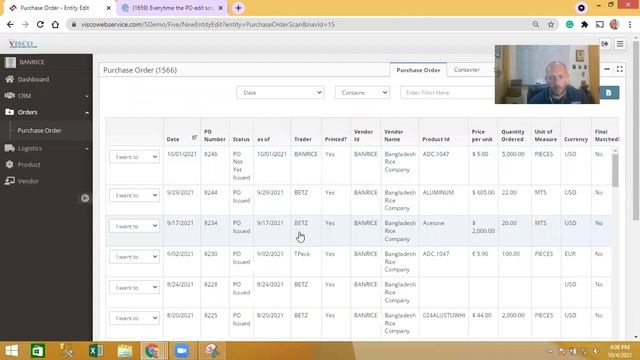
Task: Open Excel from the taskbar
Action: tap(96, 351)
